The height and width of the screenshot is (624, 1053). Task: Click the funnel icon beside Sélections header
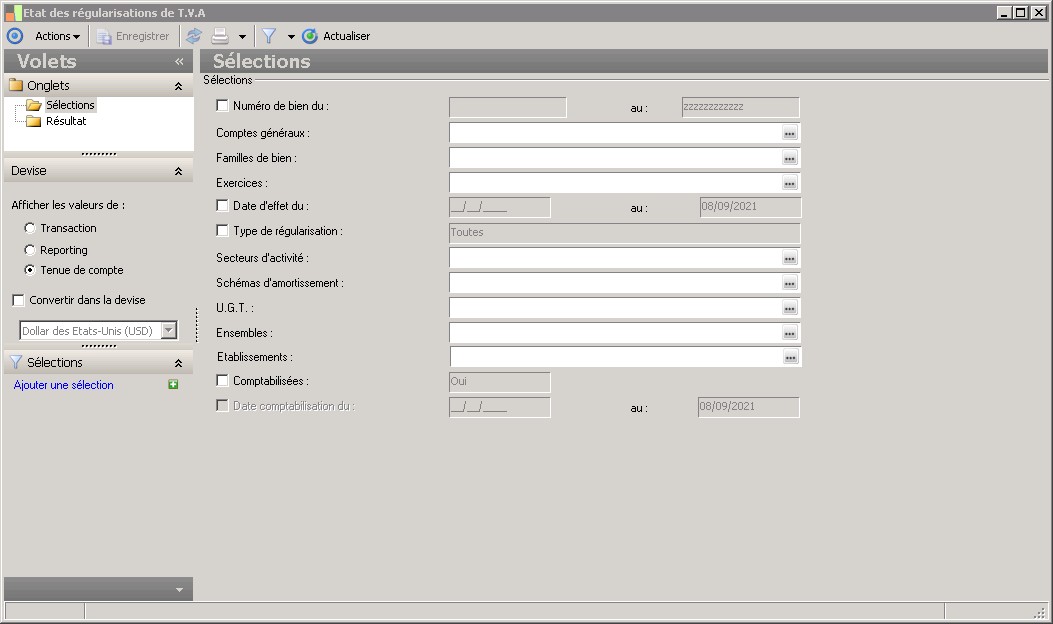pyautogui.click(x=16, y=363)
